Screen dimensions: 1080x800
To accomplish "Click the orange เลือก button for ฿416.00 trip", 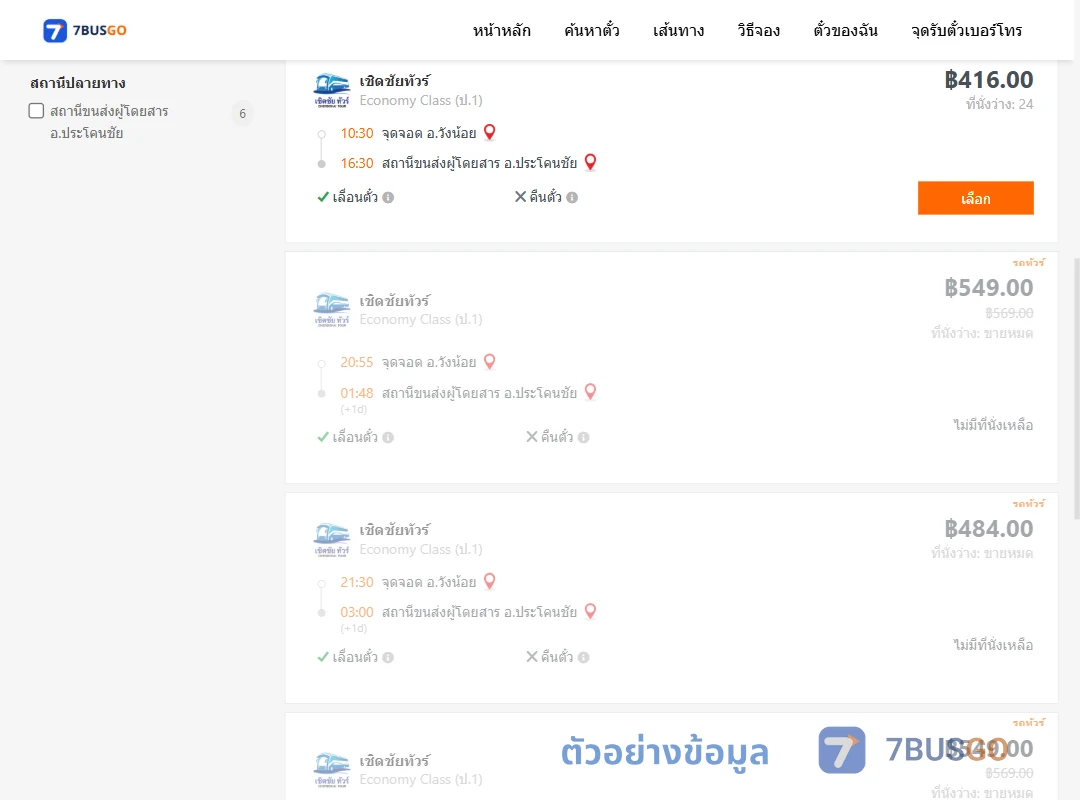I will click(975, 198).
